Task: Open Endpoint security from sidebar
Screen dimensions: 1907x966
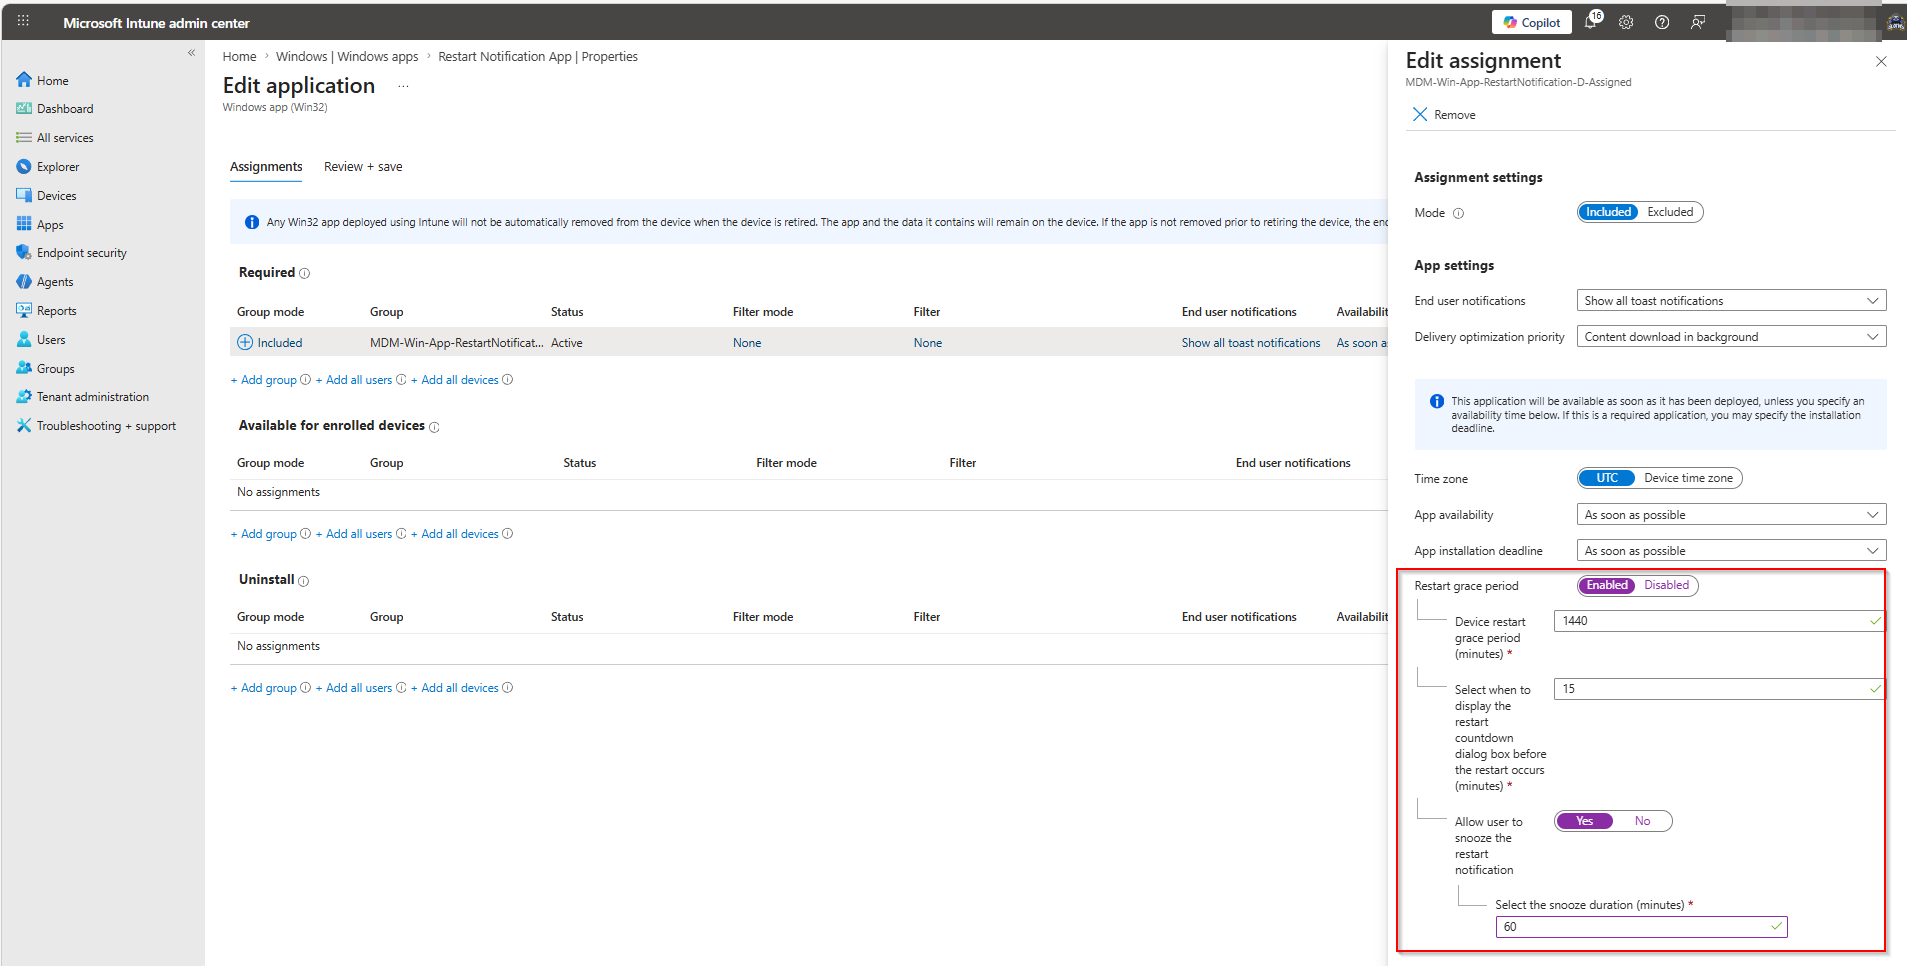Action: click(x=80, y=252)
